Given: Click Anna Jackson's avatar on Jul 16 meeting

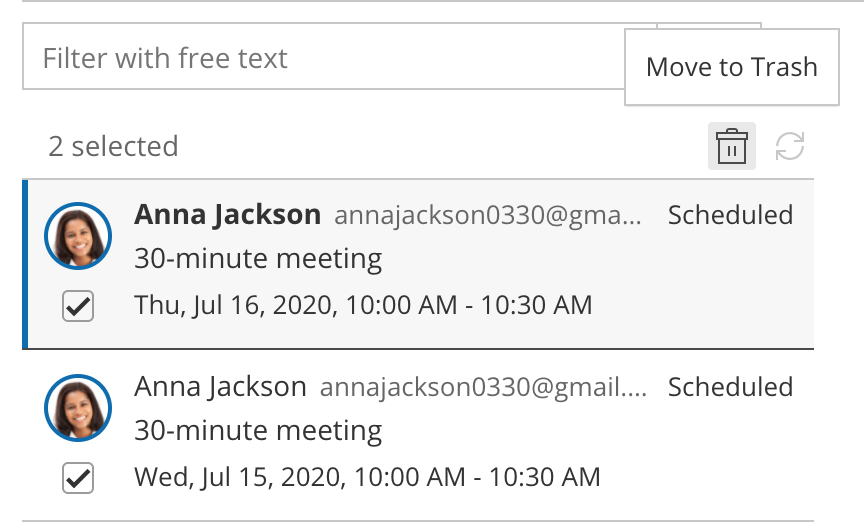Looking at the screenshot, I should (78, 237).
